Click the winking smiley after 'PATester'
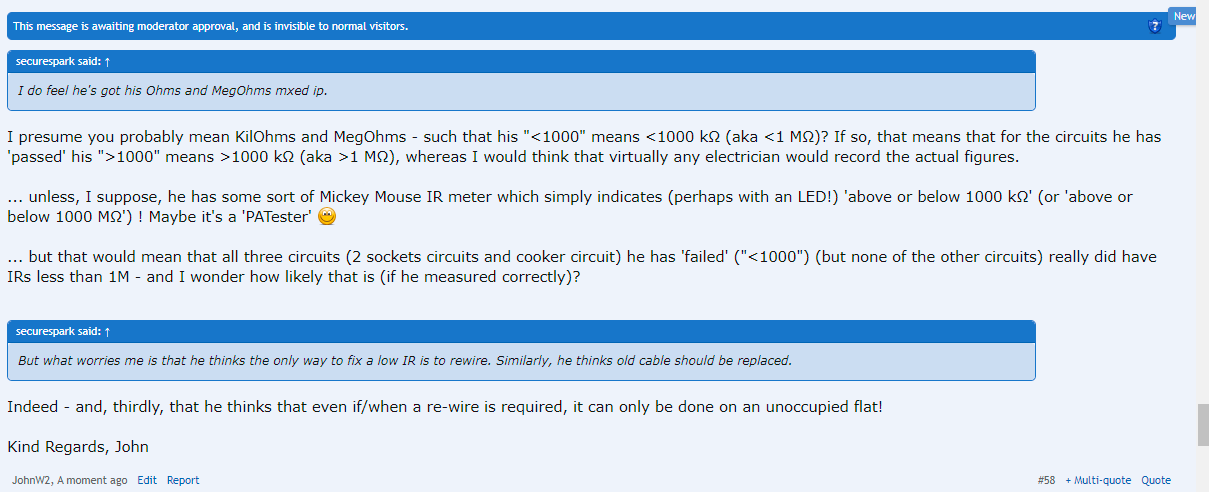 pos(326,218)
